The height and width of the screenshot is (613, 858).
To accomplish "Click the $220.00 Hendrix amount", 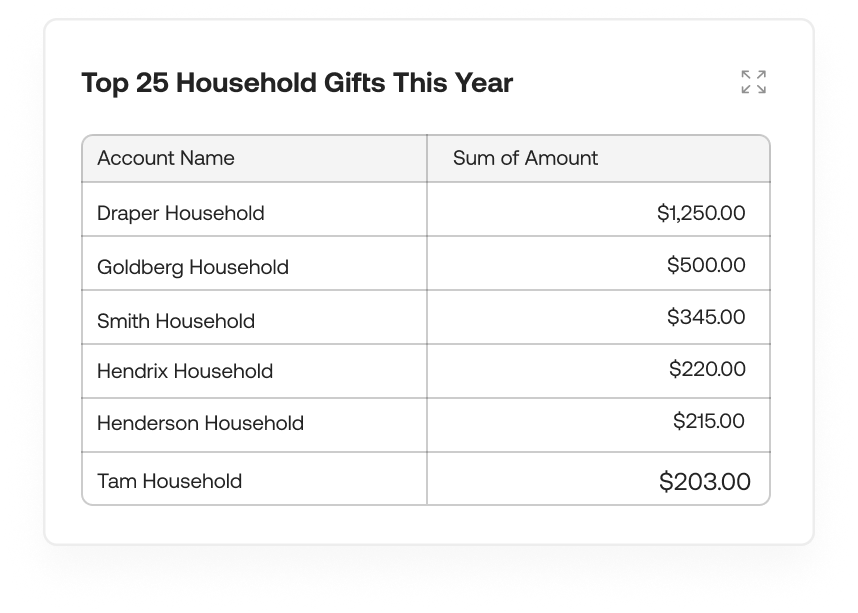I will coord(707,369).
